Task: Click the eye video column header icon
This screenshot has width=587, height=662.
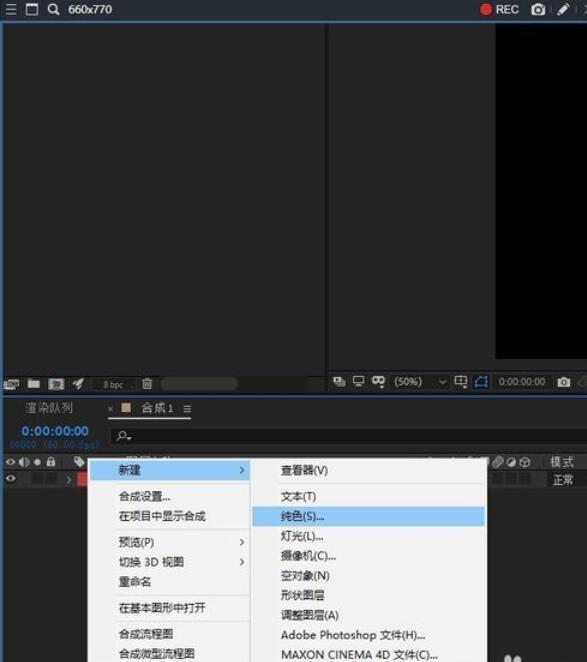Action: pyautogui.click(x=11, y=462)
